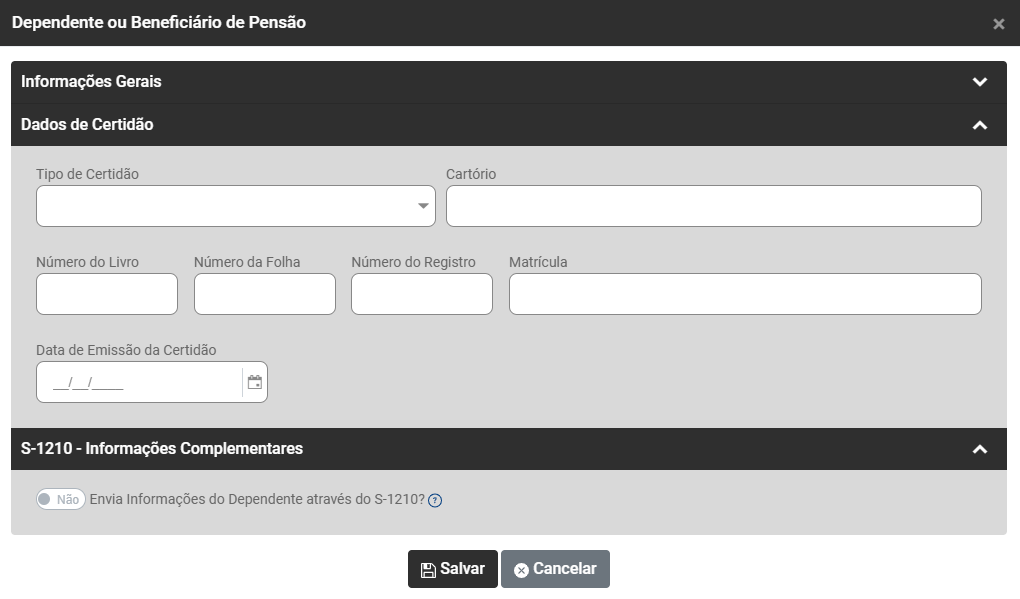This screenshot has width=1020, height=599.
Task: Toggle the S-1210 dependent information switch
Action: click(x=61, y=500)
